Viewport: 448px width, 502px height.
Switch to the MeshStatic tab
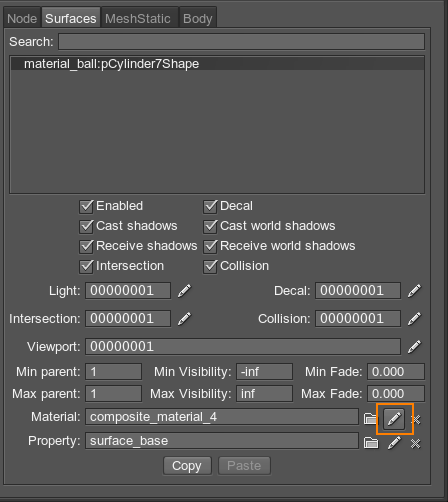pos(138,18)
